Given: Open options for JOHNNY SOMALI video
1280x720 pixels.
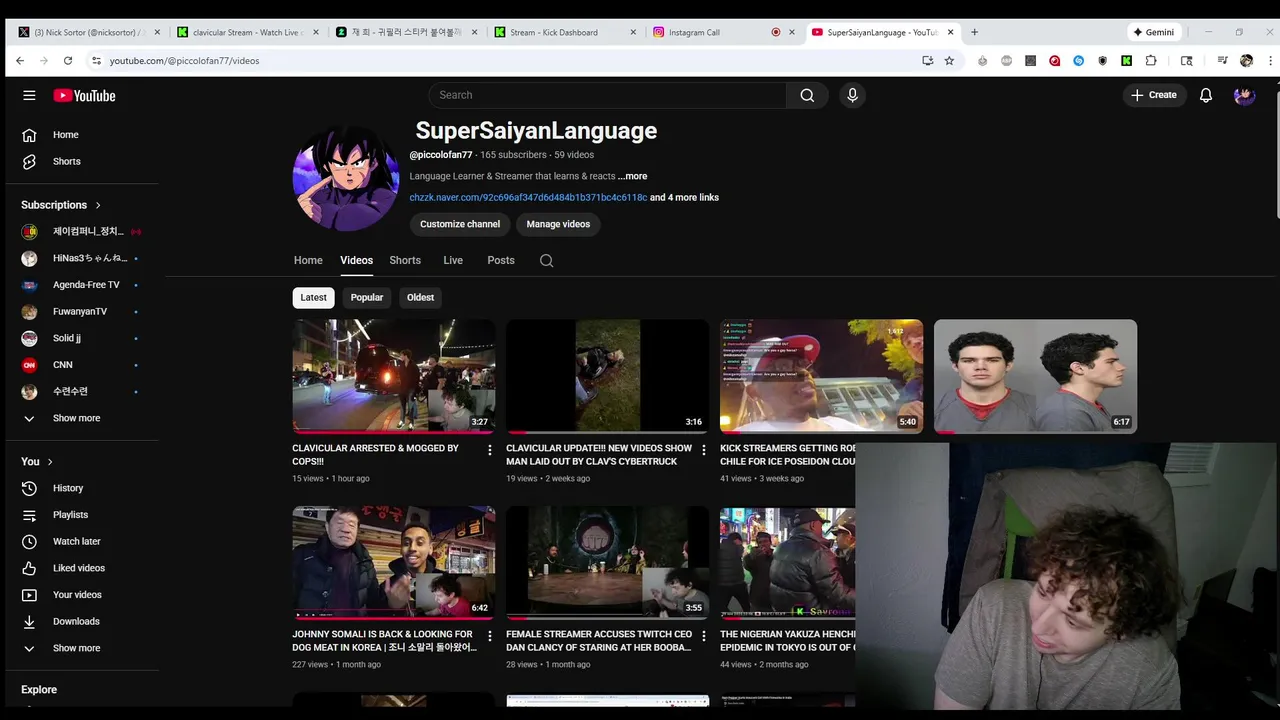Looking at the screenshot, I should tap(489, 636).
